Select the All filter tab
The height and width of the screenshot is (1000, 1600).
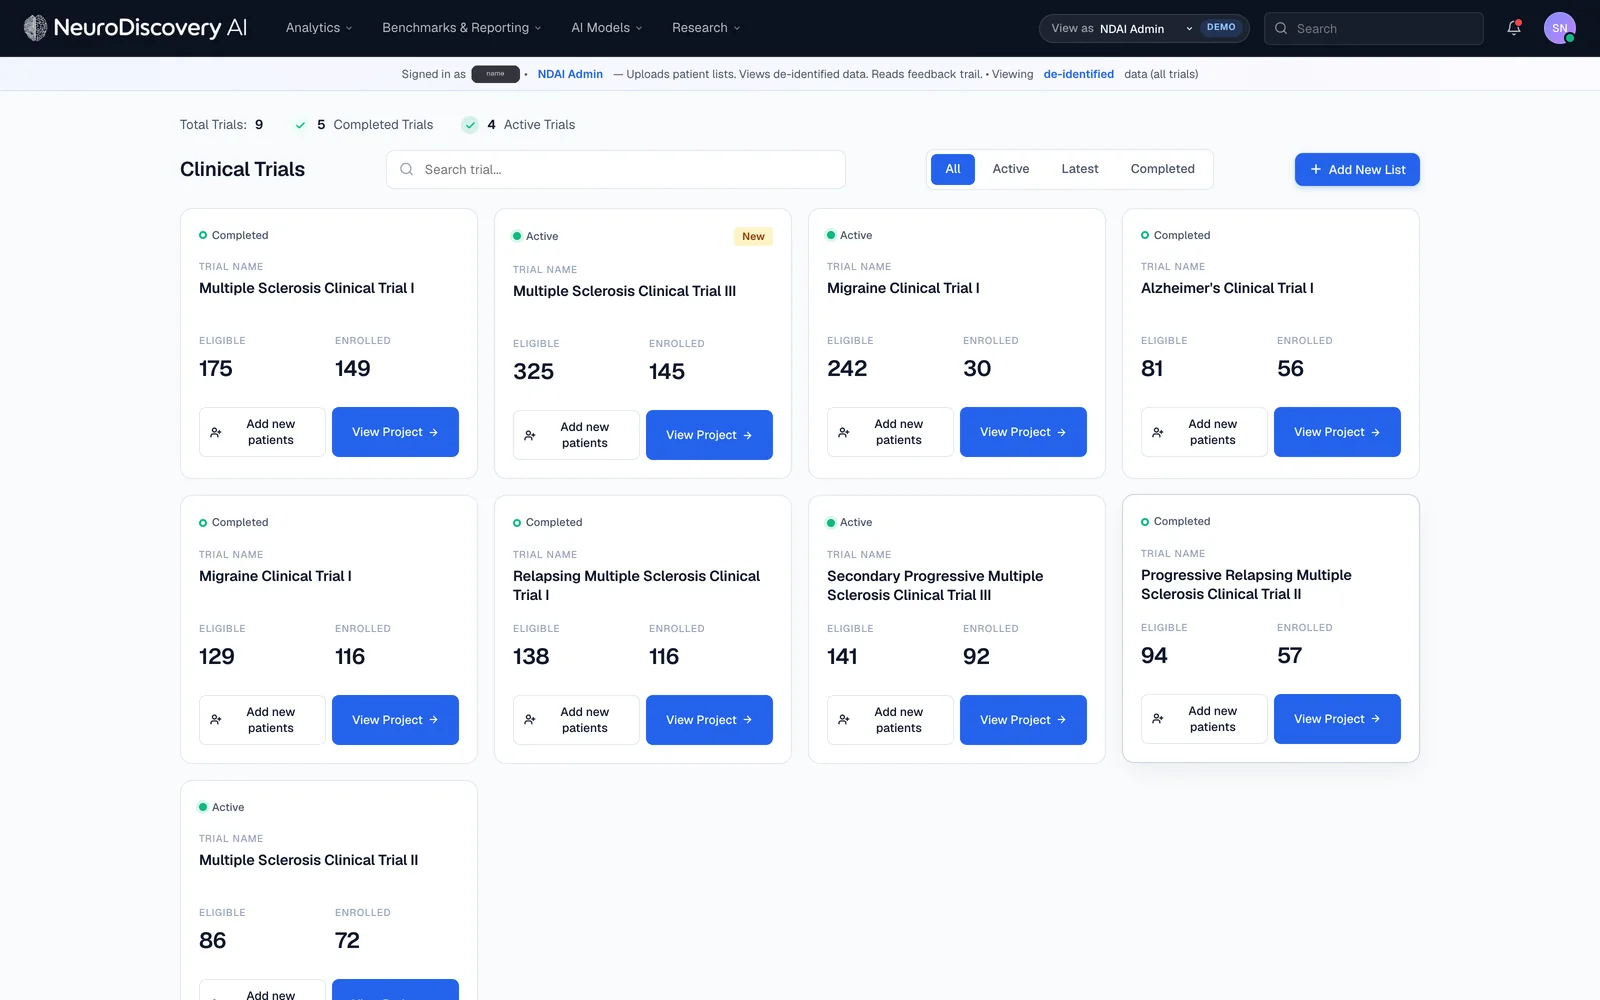coord(953,169)
